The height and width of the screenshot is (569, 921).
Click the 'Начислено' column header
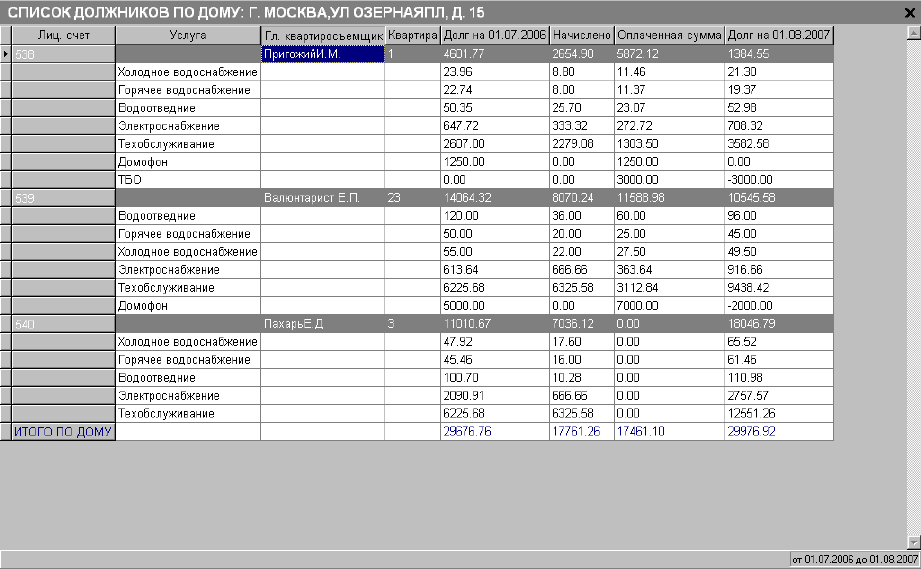[x=581, y=35]
